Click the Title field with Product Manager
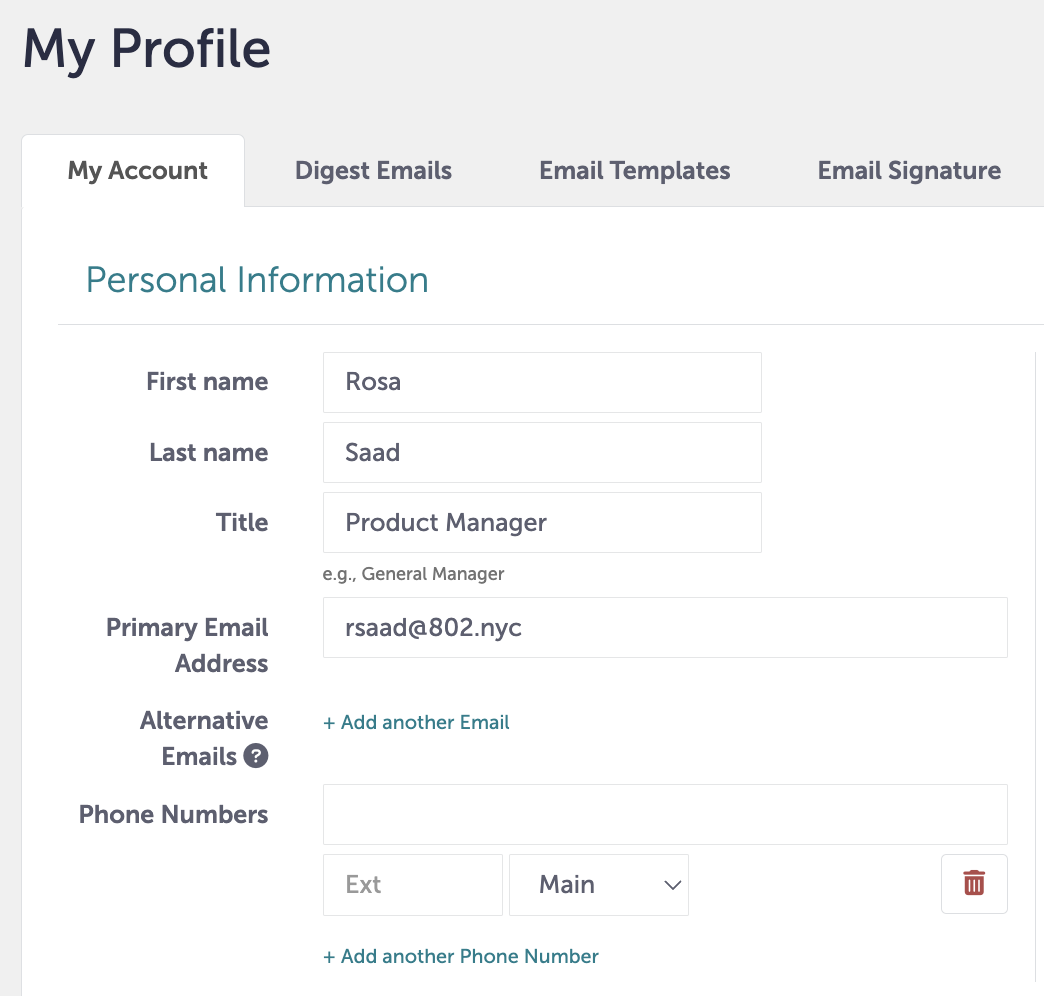The image size is (1044, 996). pyautogui.click(x=541, y=522)
